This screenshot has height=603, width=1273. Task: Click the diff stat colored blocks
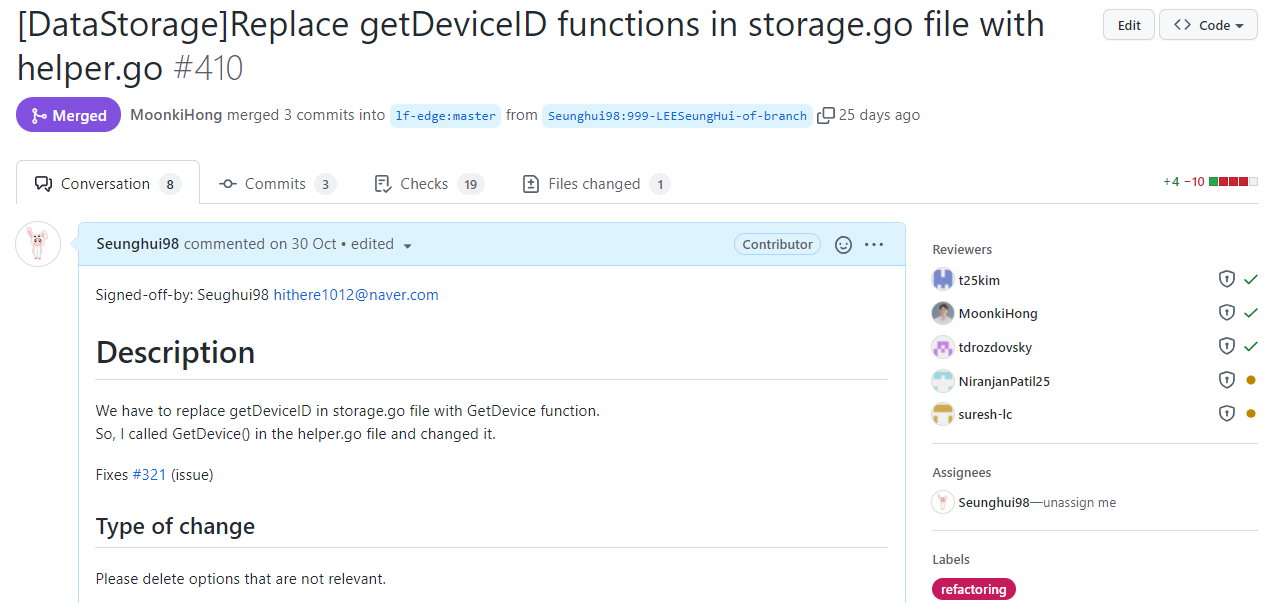pos(1233,182)
